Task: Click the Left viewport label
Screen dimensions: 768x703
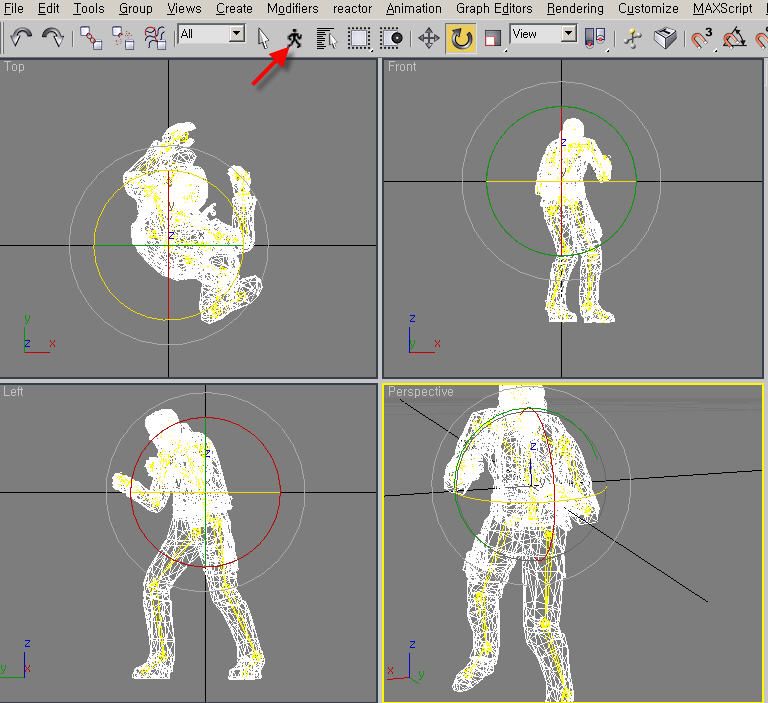Action: (13, 391)
